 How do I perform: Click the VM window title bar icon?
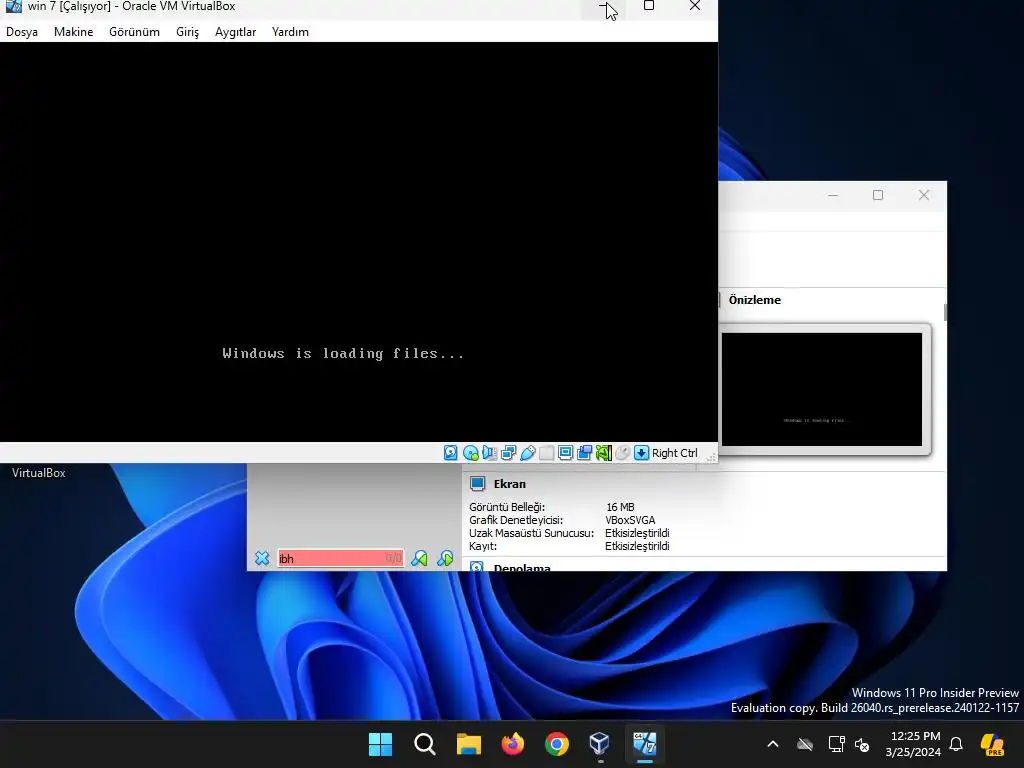13,7
